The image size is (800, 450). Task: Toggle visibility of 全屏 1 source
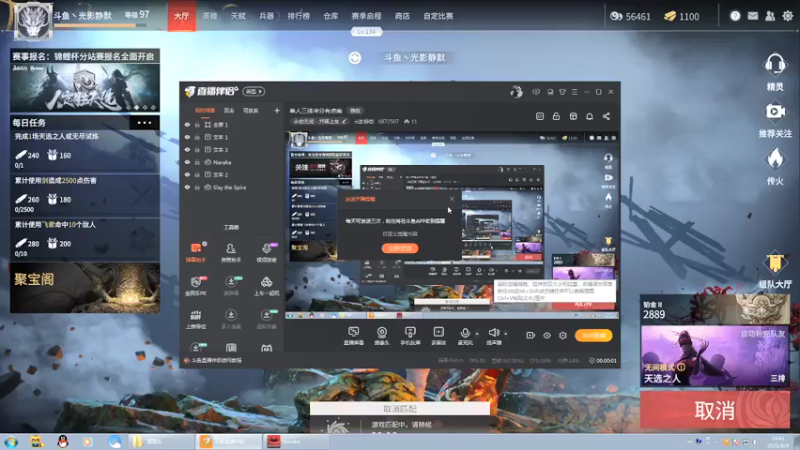(187, 124)
